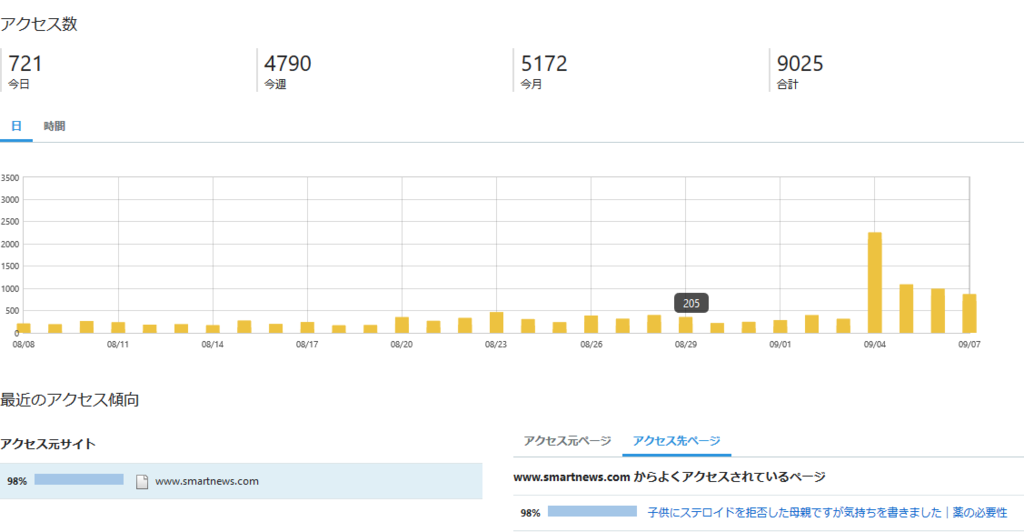Click the 09/07 bar in the chart

tap(969, 313)
